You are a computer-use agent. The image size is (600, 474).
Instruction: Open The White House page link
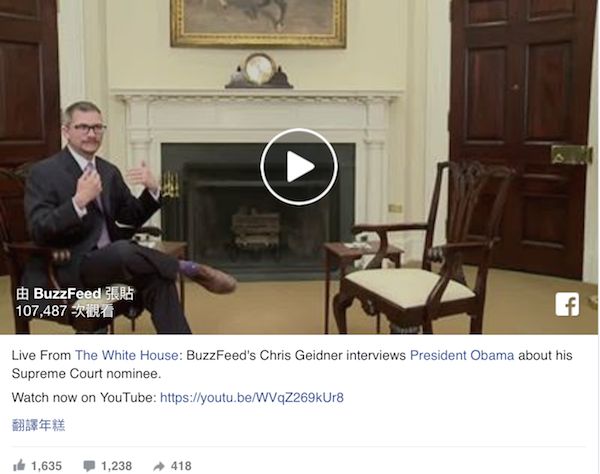point(126,355)
